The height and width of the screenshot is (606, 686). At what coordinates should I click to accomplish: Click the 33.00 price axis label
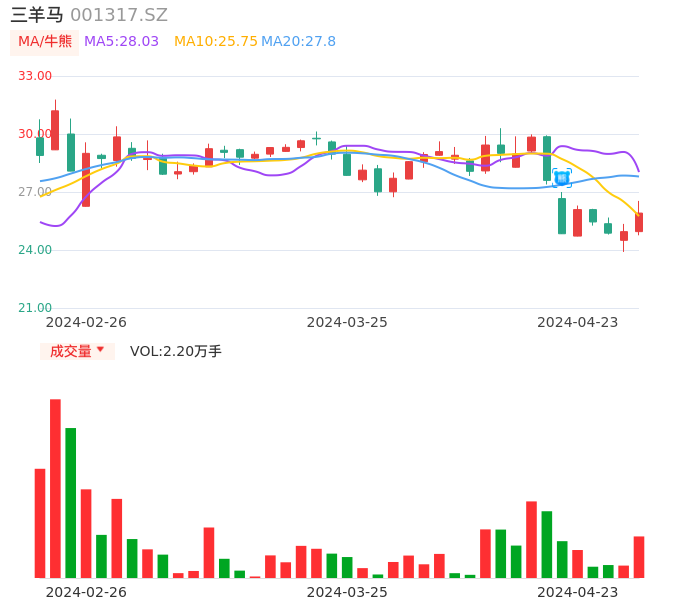(x=36, y=76)
